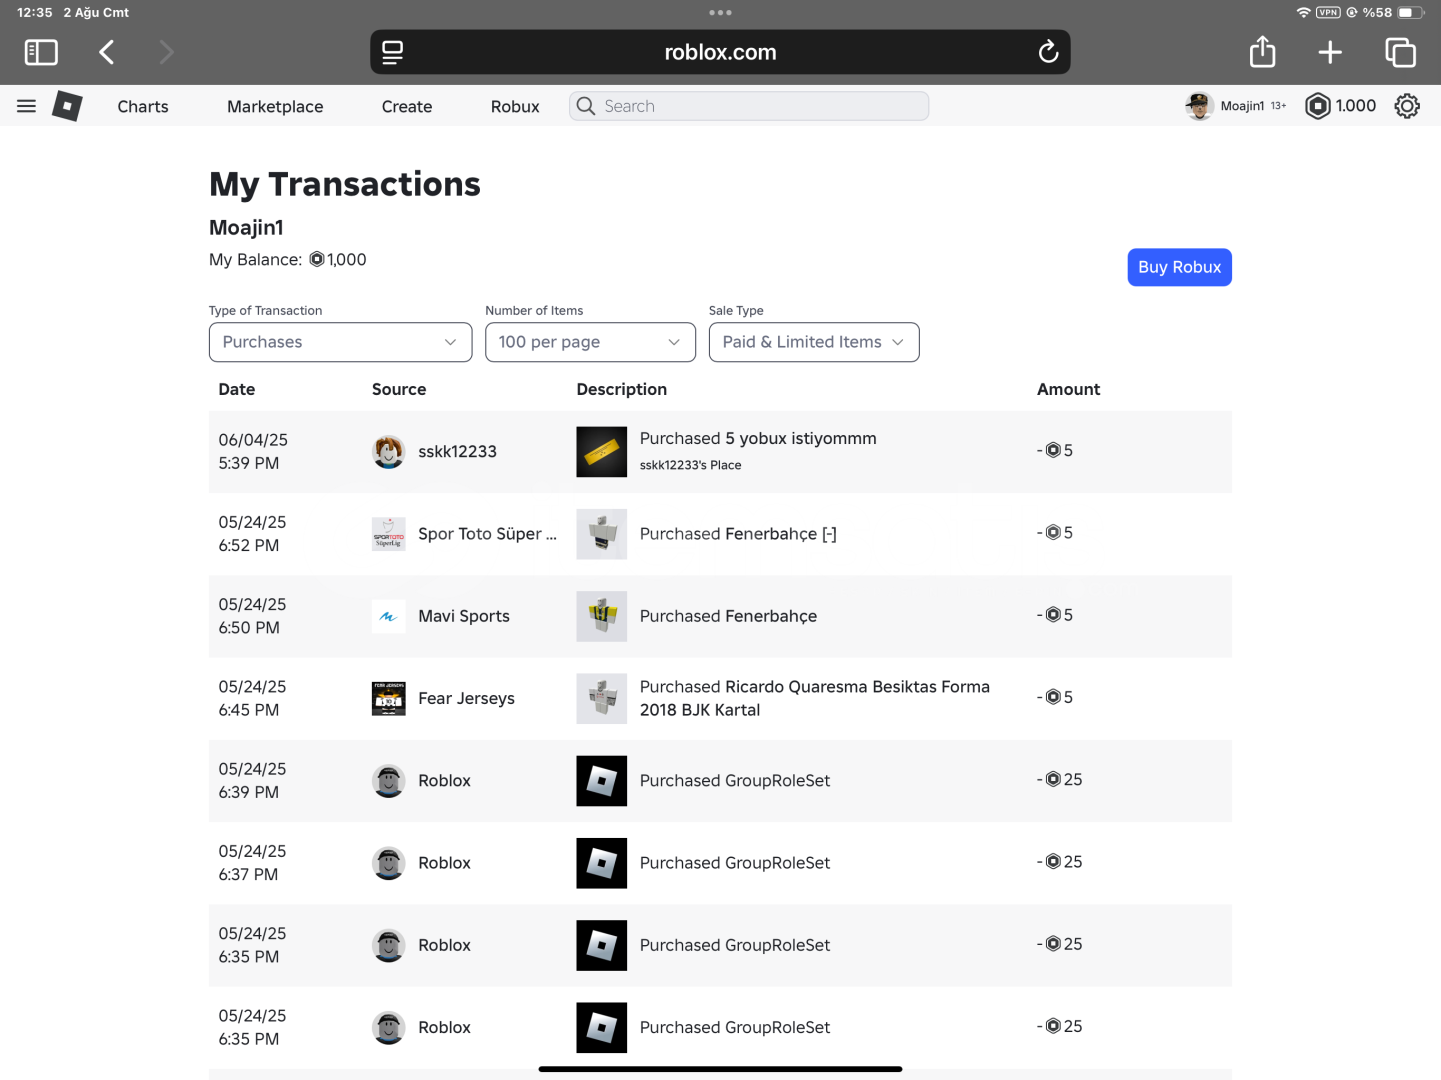
Task: Go back with the browser back arrow
Action: (x=107, y=52)
